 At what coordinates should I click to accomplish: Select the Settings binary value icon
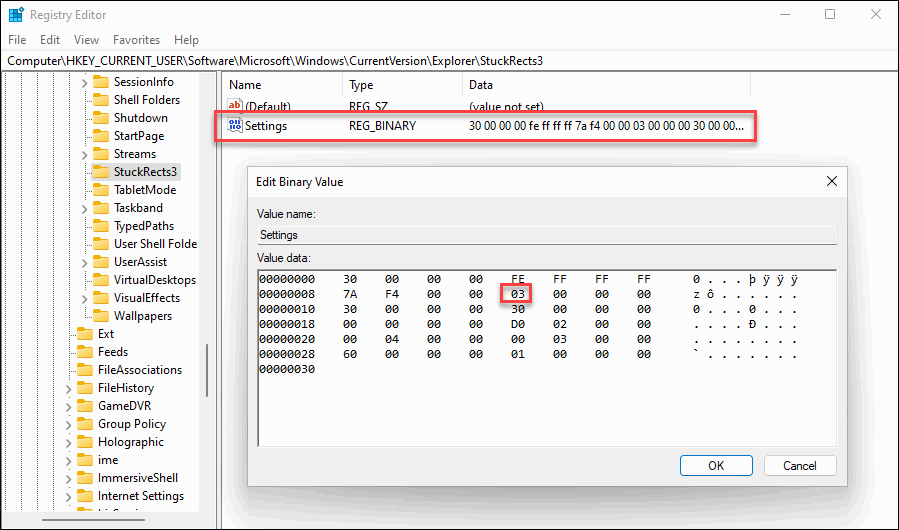[x=234, y=125]
